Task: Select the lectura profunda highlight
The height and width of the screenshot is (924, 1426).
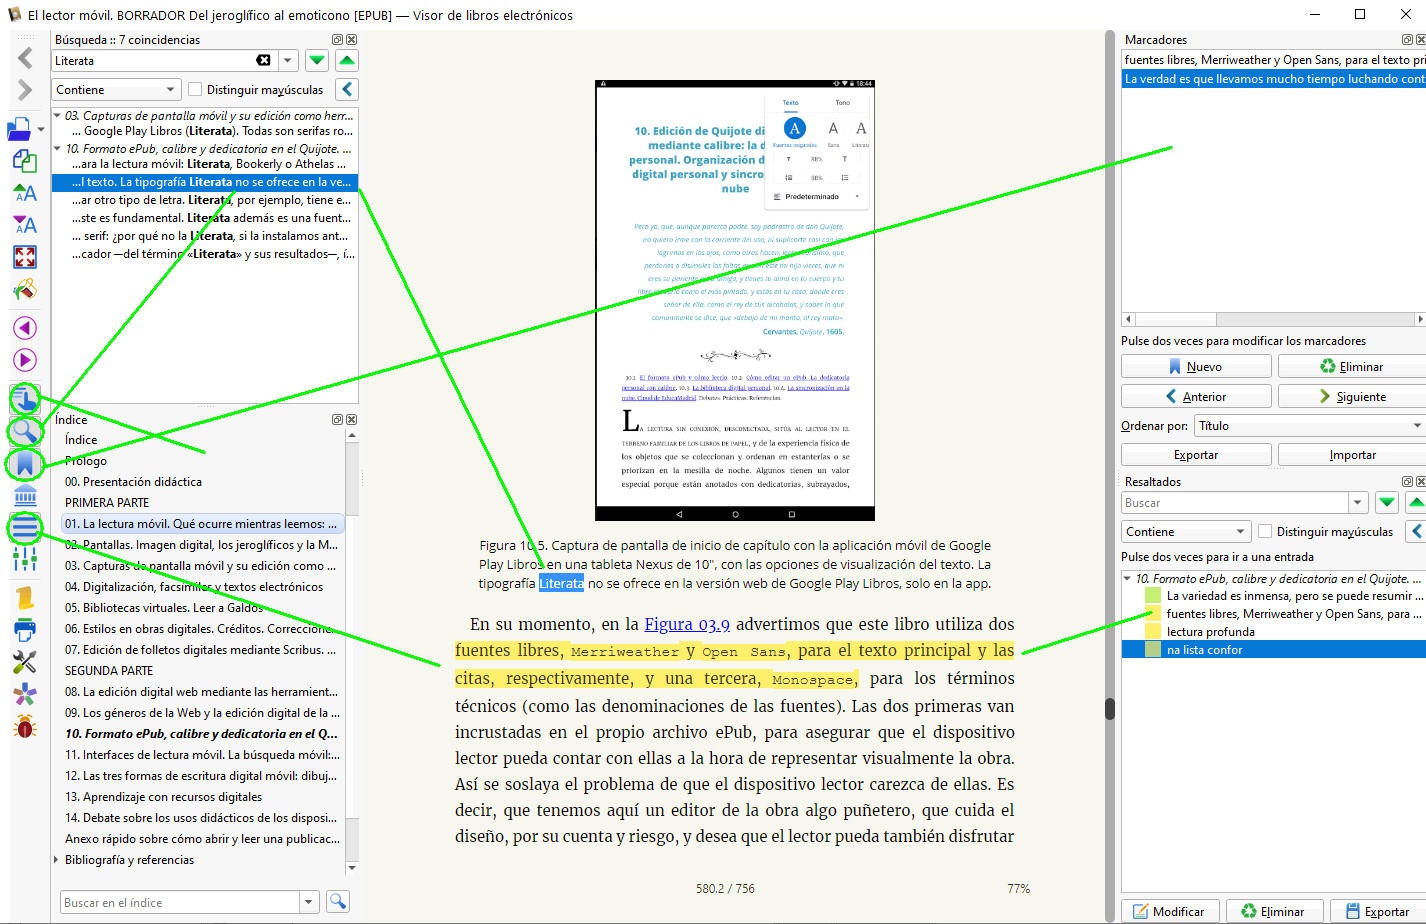Action: [1210, 632]
